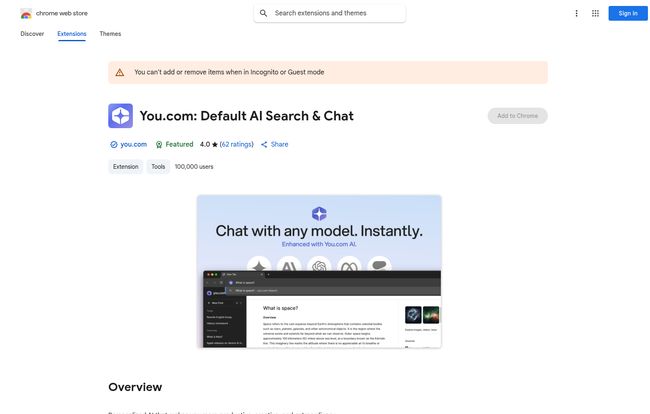The width and height of the screenshot is (650, 414).
Task: Select the Extensions tab
Action: pos(72,34)
